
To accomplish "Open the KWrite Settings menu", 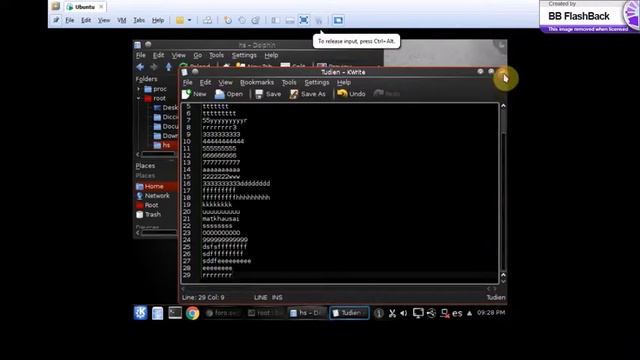I will pyautogui.click(x=317, y=82).
